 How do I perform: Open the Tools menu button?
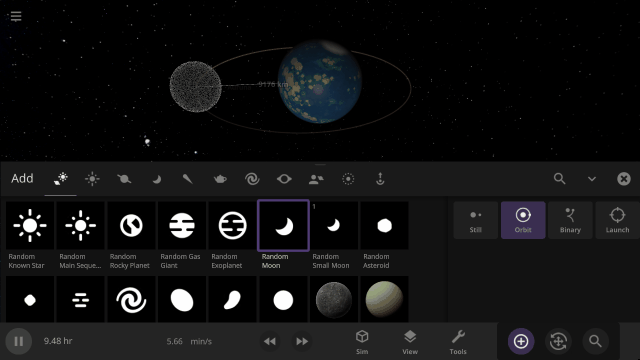[x=458, y=342]
